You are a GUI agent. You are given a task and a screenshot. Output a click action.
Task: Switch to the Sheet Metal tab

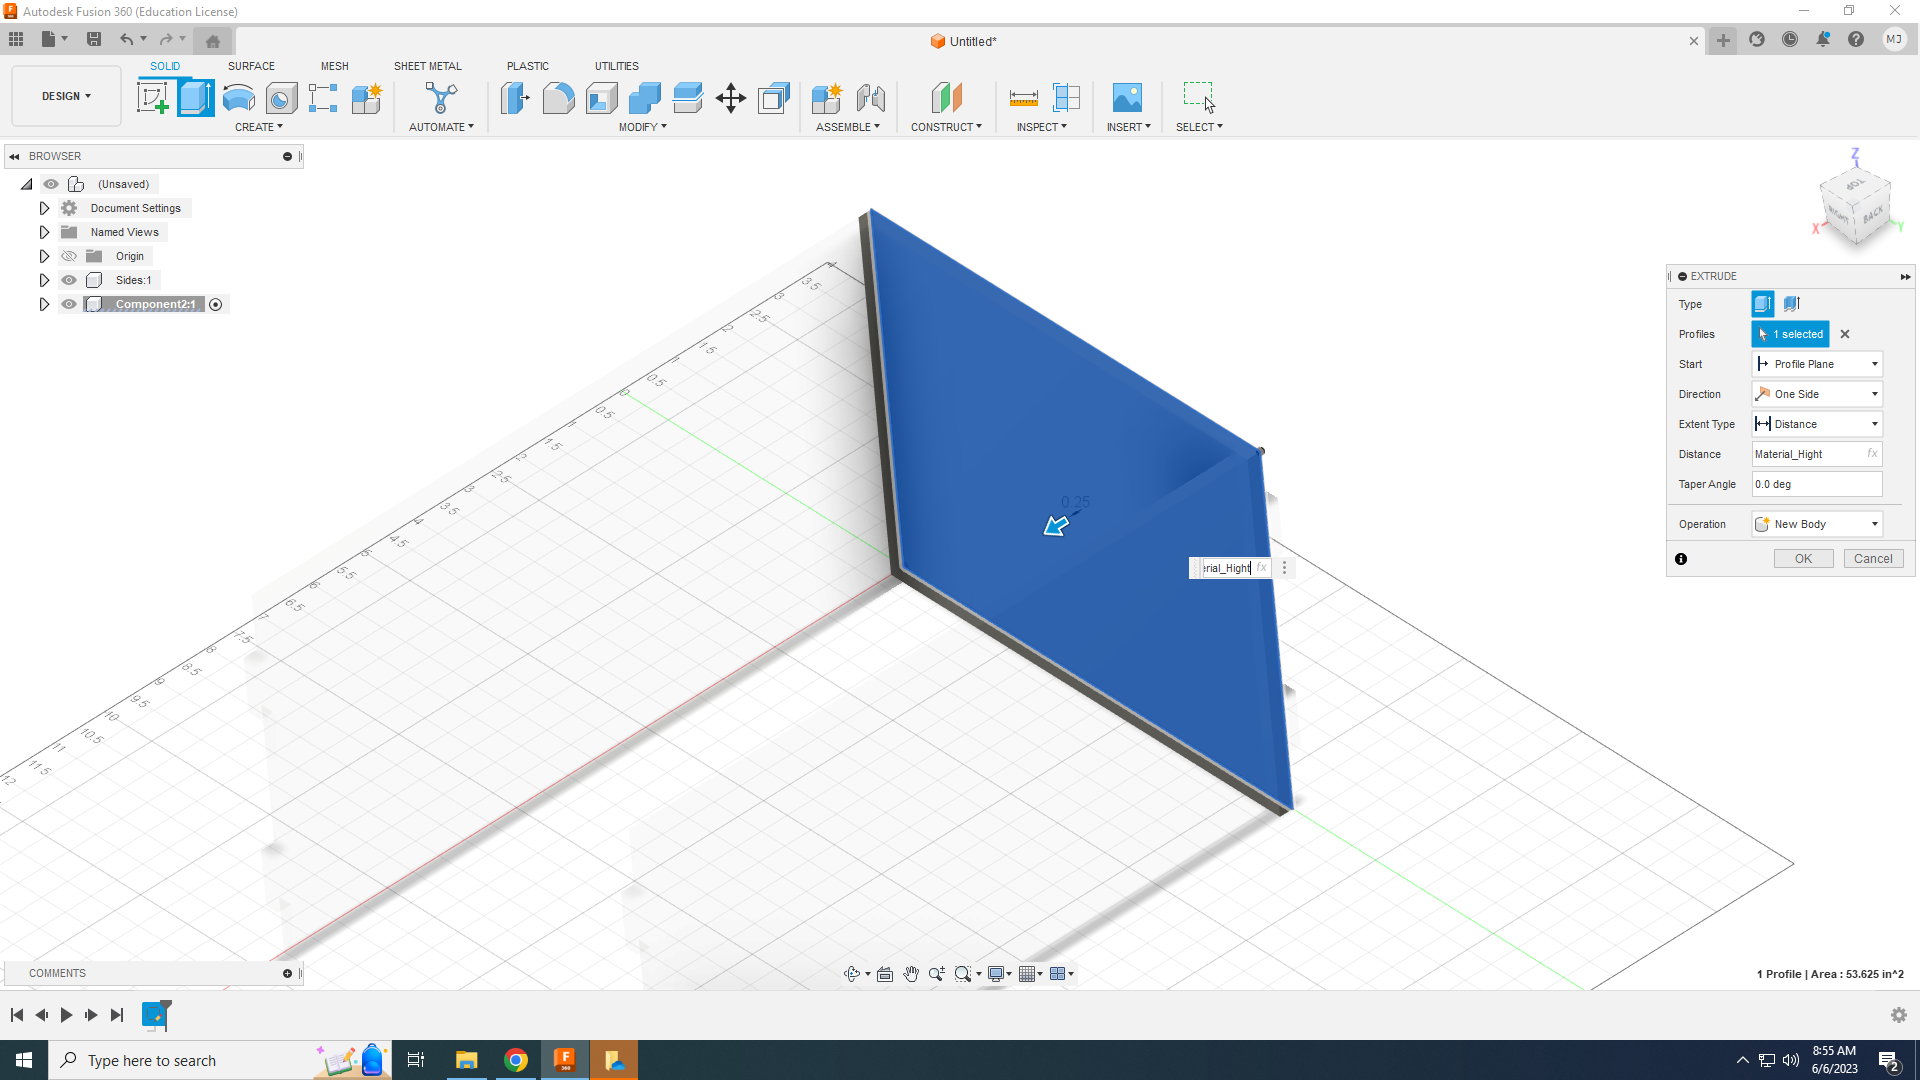[x=427, y=66]
